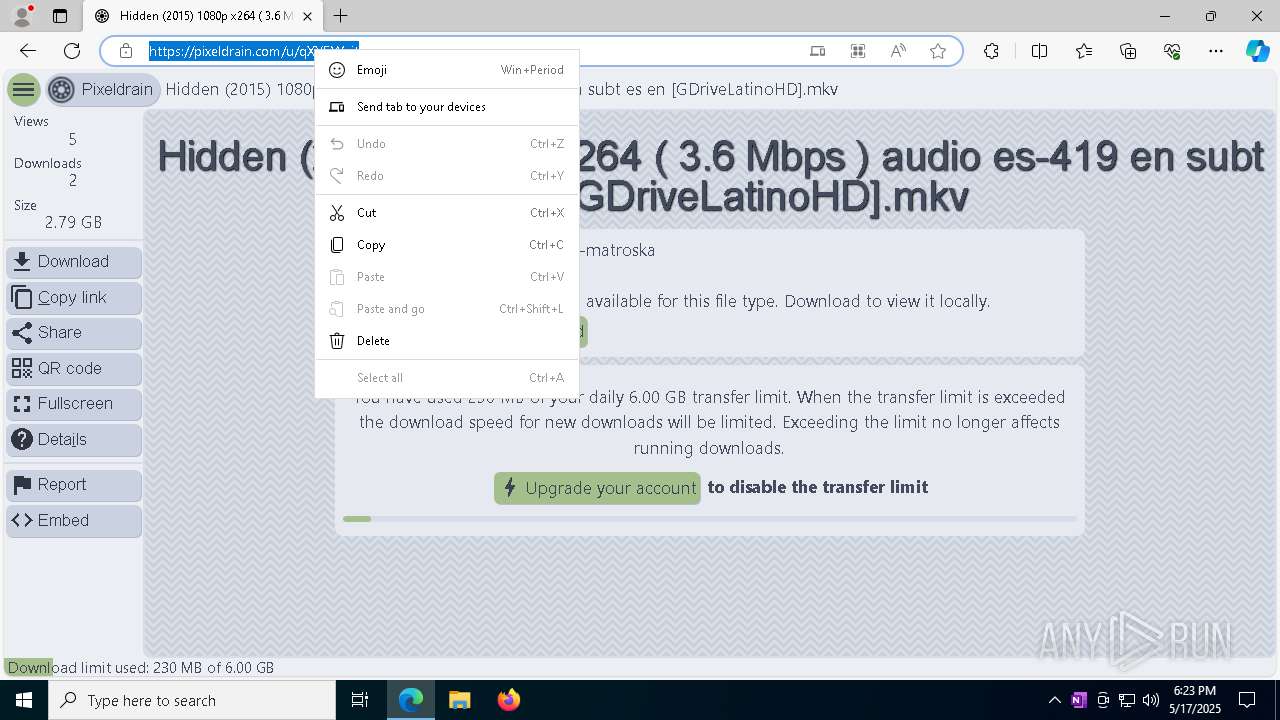Click Redo in the context menu
The width and height of the screenshot is (1280, 720).
[447, 176]
